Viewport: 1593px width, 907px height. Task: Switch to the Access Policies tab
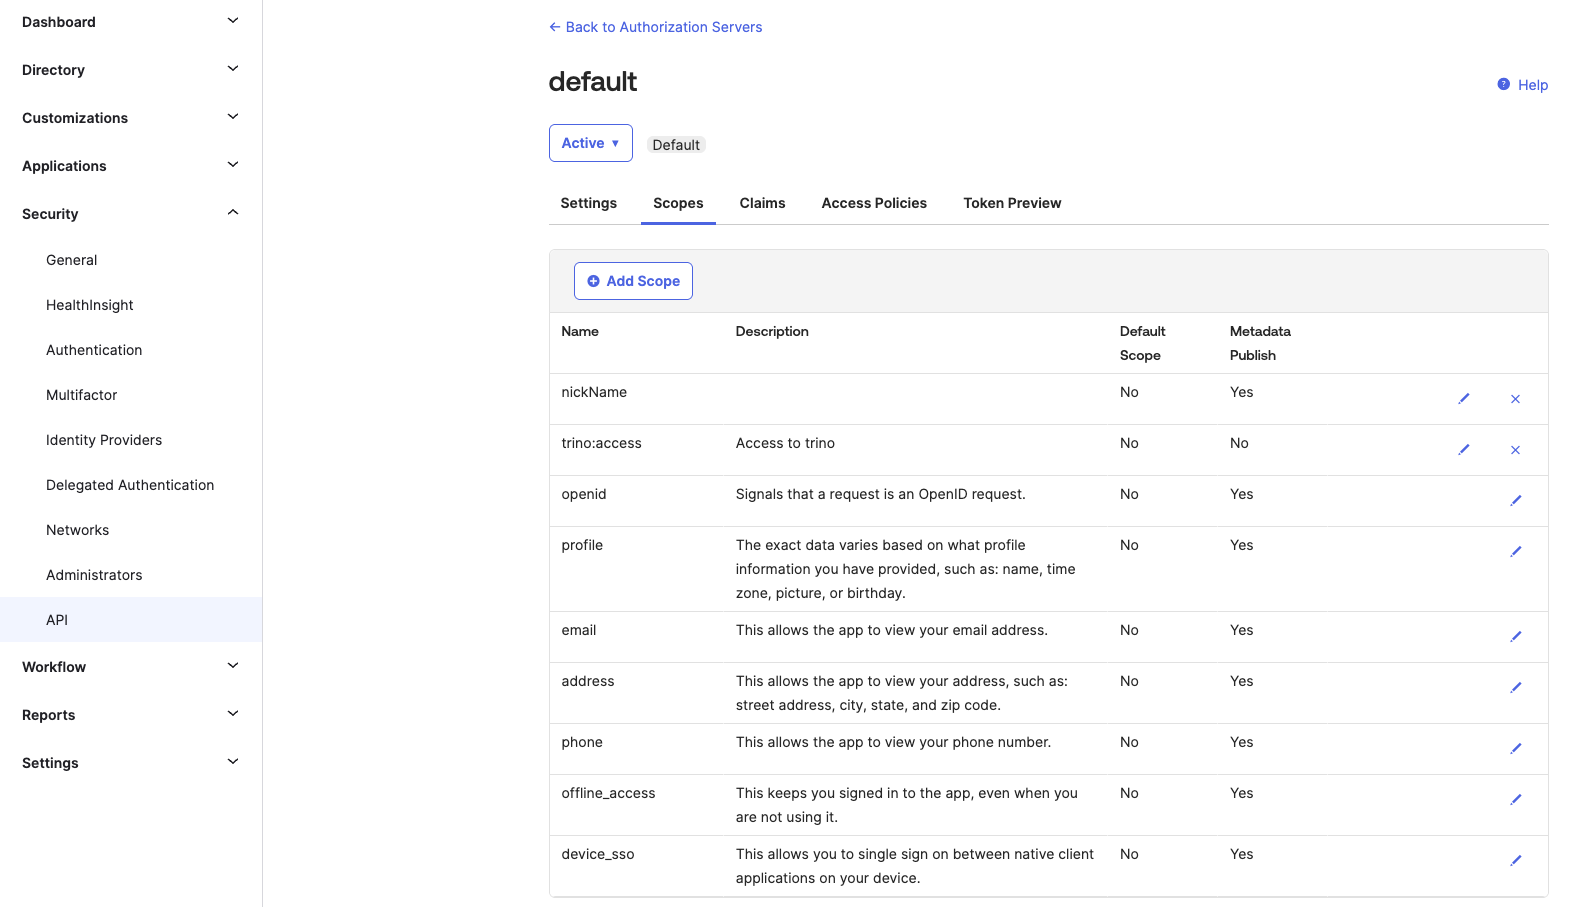874,203
